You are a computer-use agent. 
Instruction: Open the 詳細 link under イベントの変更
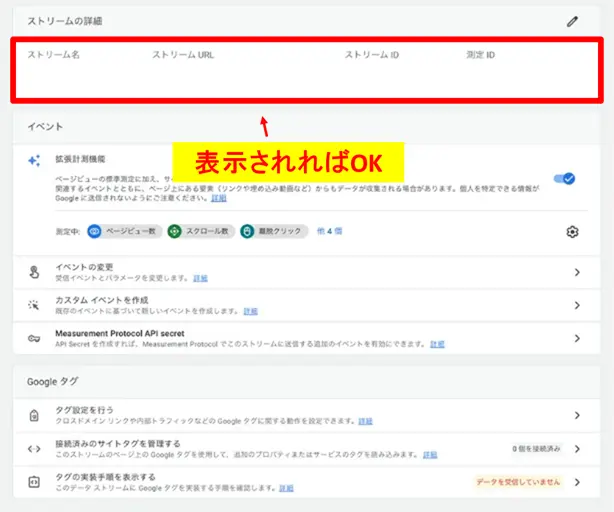[200, 278]
